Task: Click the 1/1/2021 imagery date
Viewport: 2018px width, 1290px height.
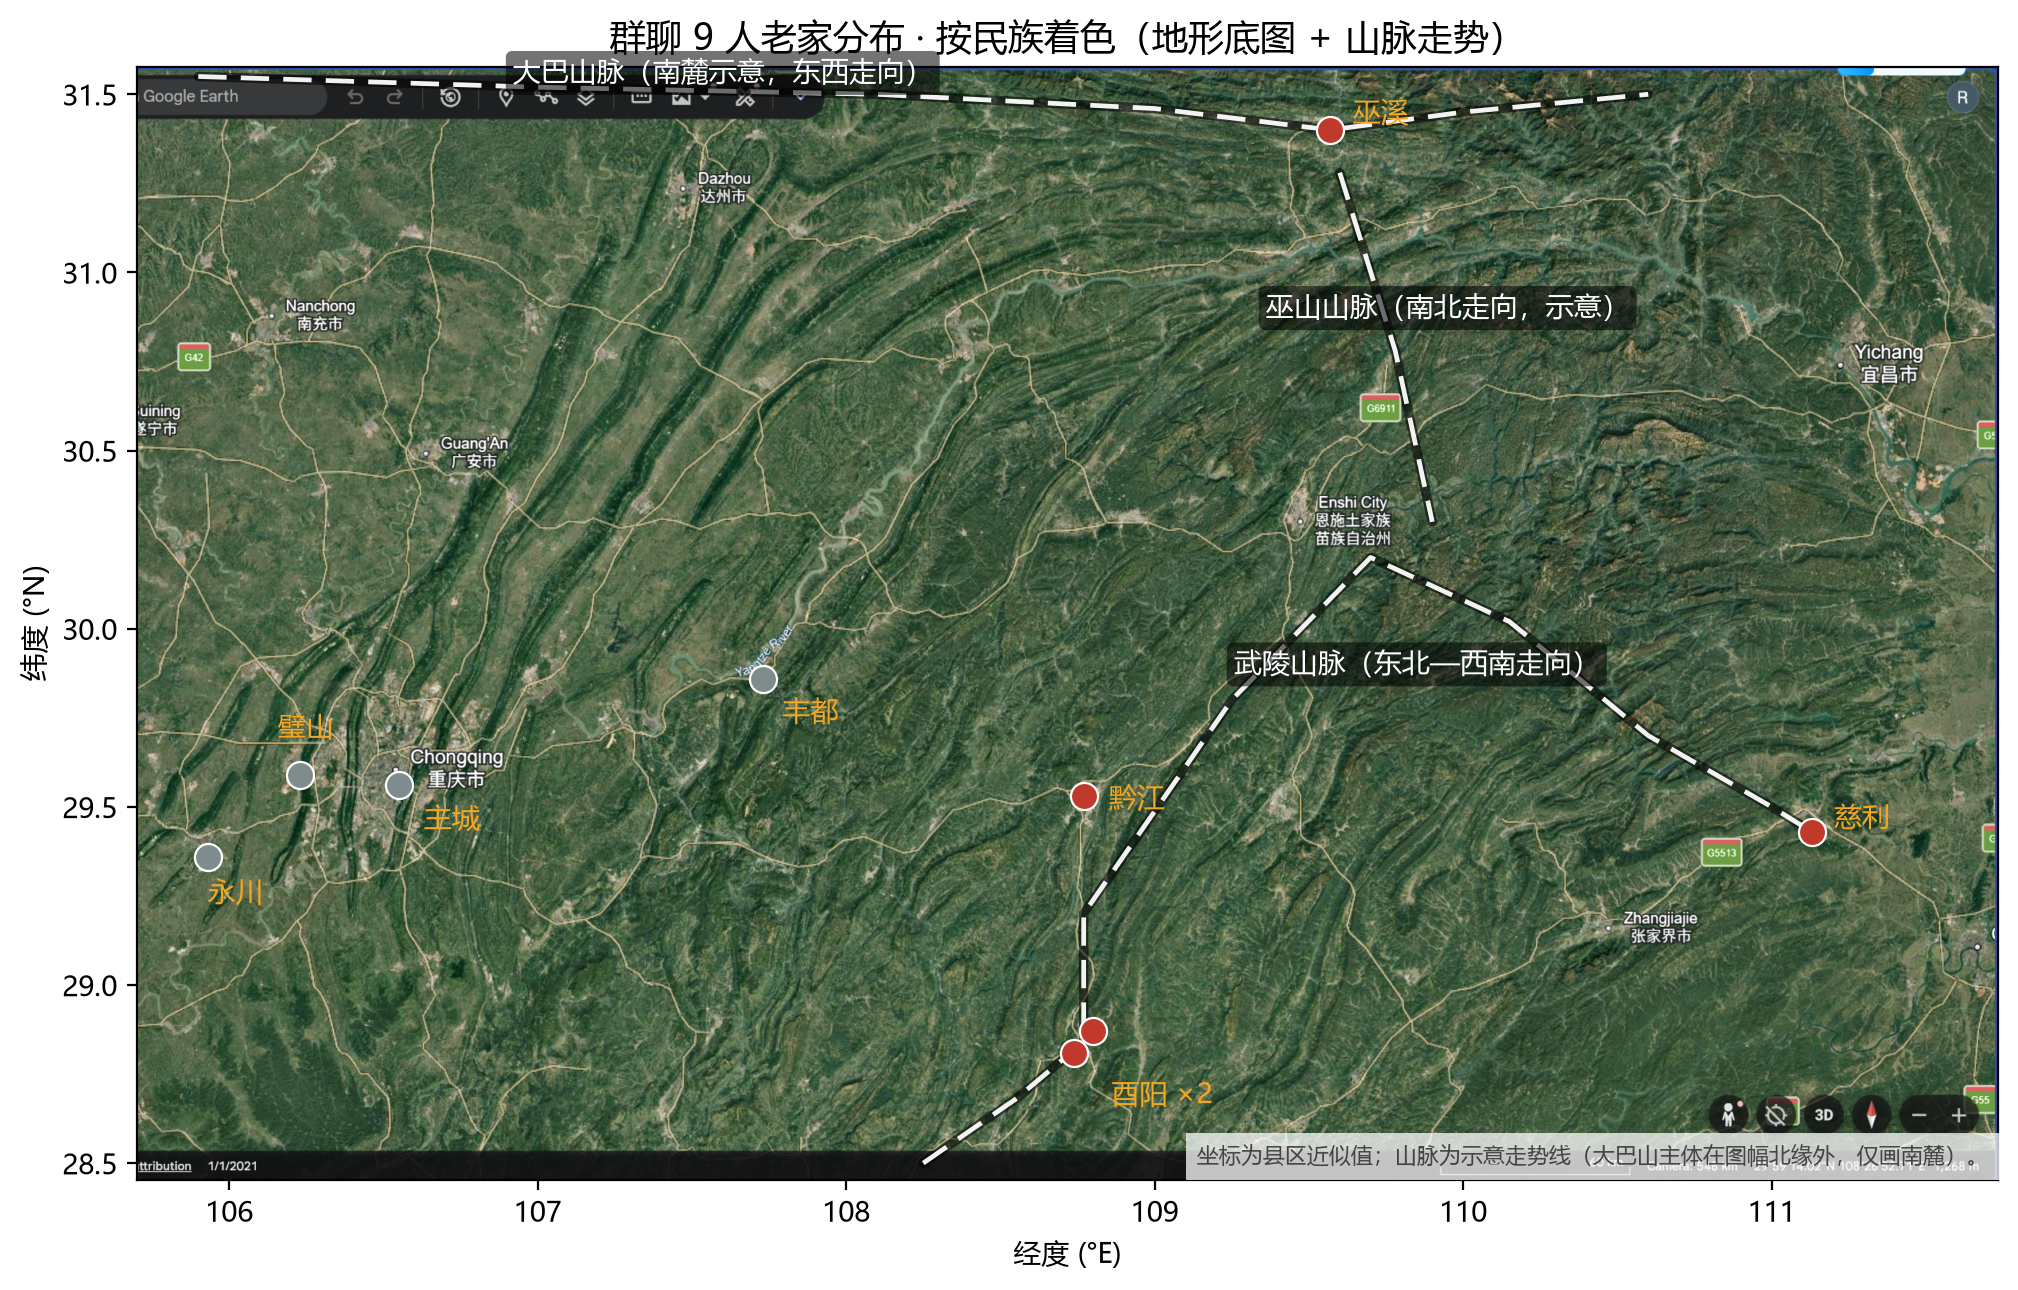Action: [x=232, y=1166]
